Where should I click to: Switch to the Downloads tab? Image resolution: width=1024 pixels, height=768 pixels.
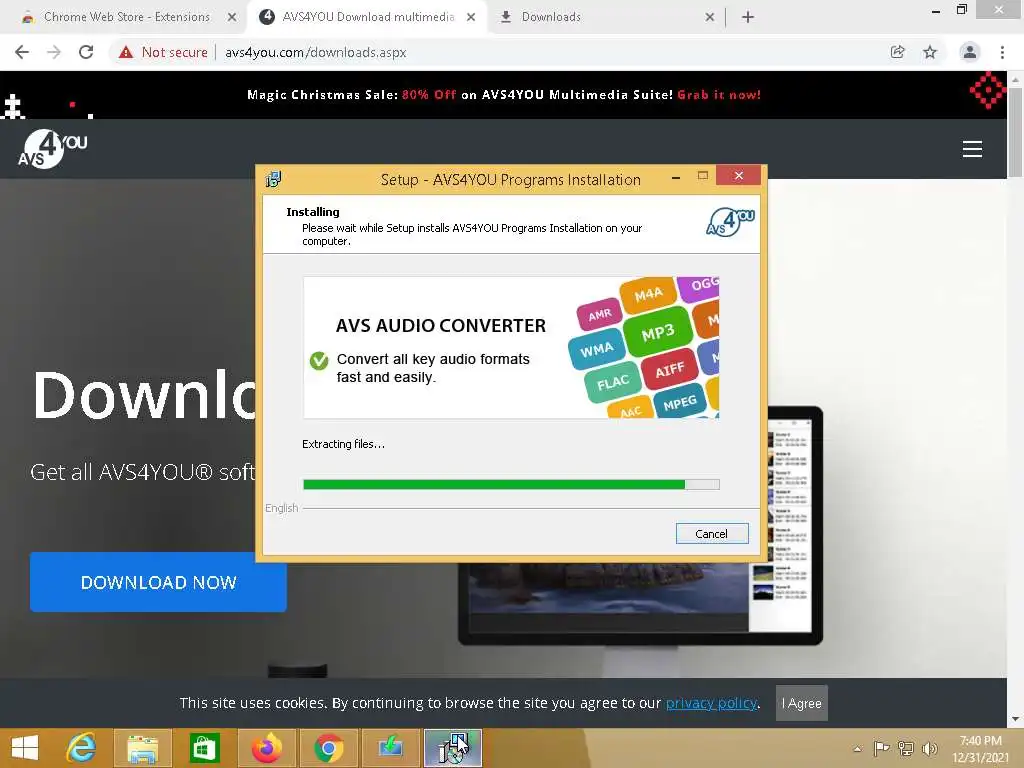point(551,17)
